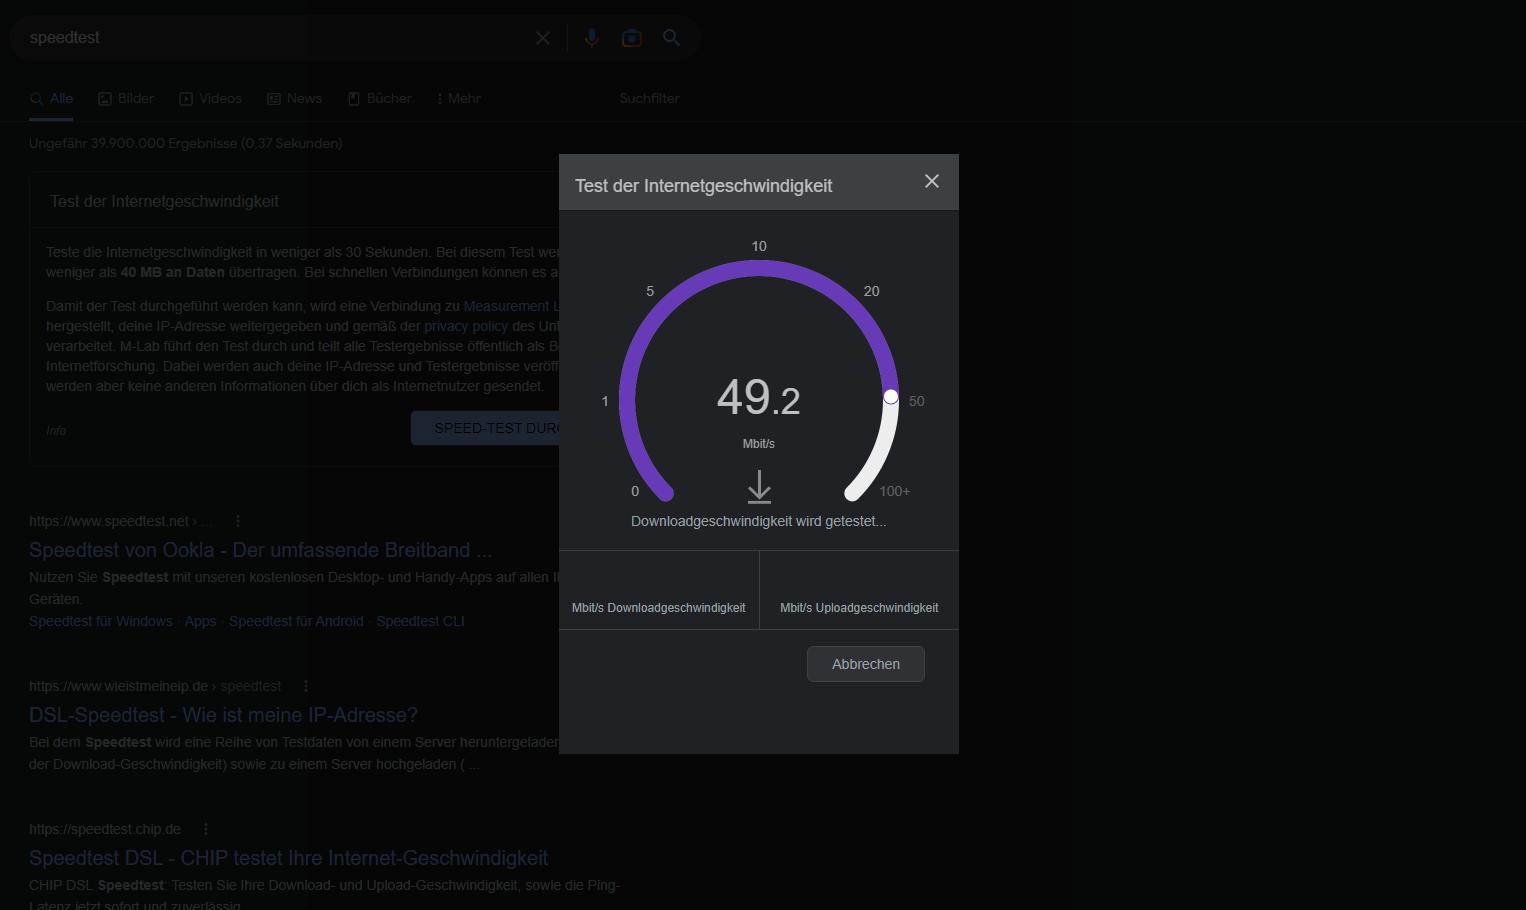Open options menu for speedtest.chip.de result
Screen dimensions: 1526x910
click(x=206, y=829)
